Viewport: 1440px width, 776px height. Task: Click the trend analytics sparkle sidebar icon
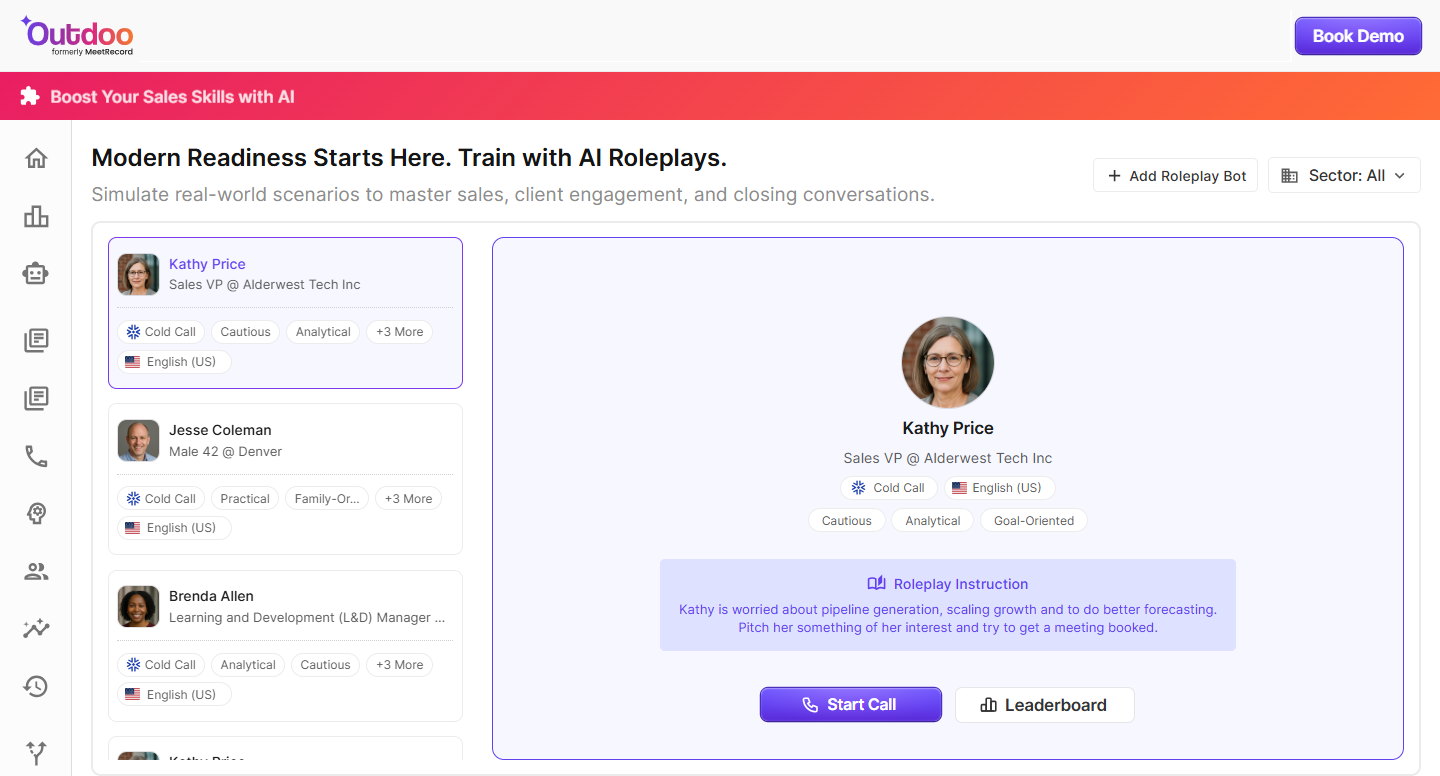[36, 629]
